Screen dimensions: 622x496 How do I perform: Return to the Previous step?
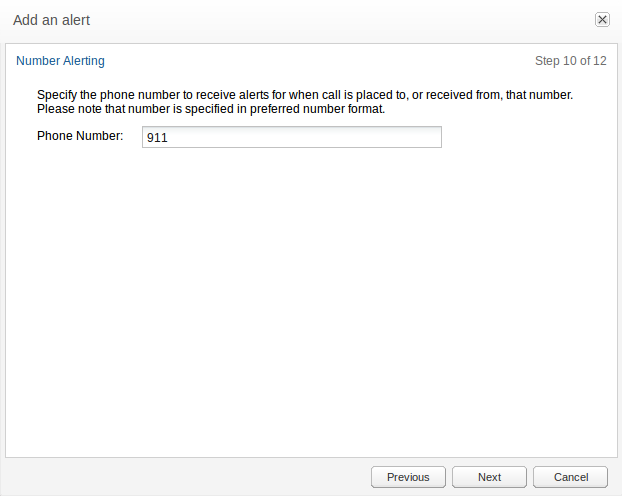408,477
